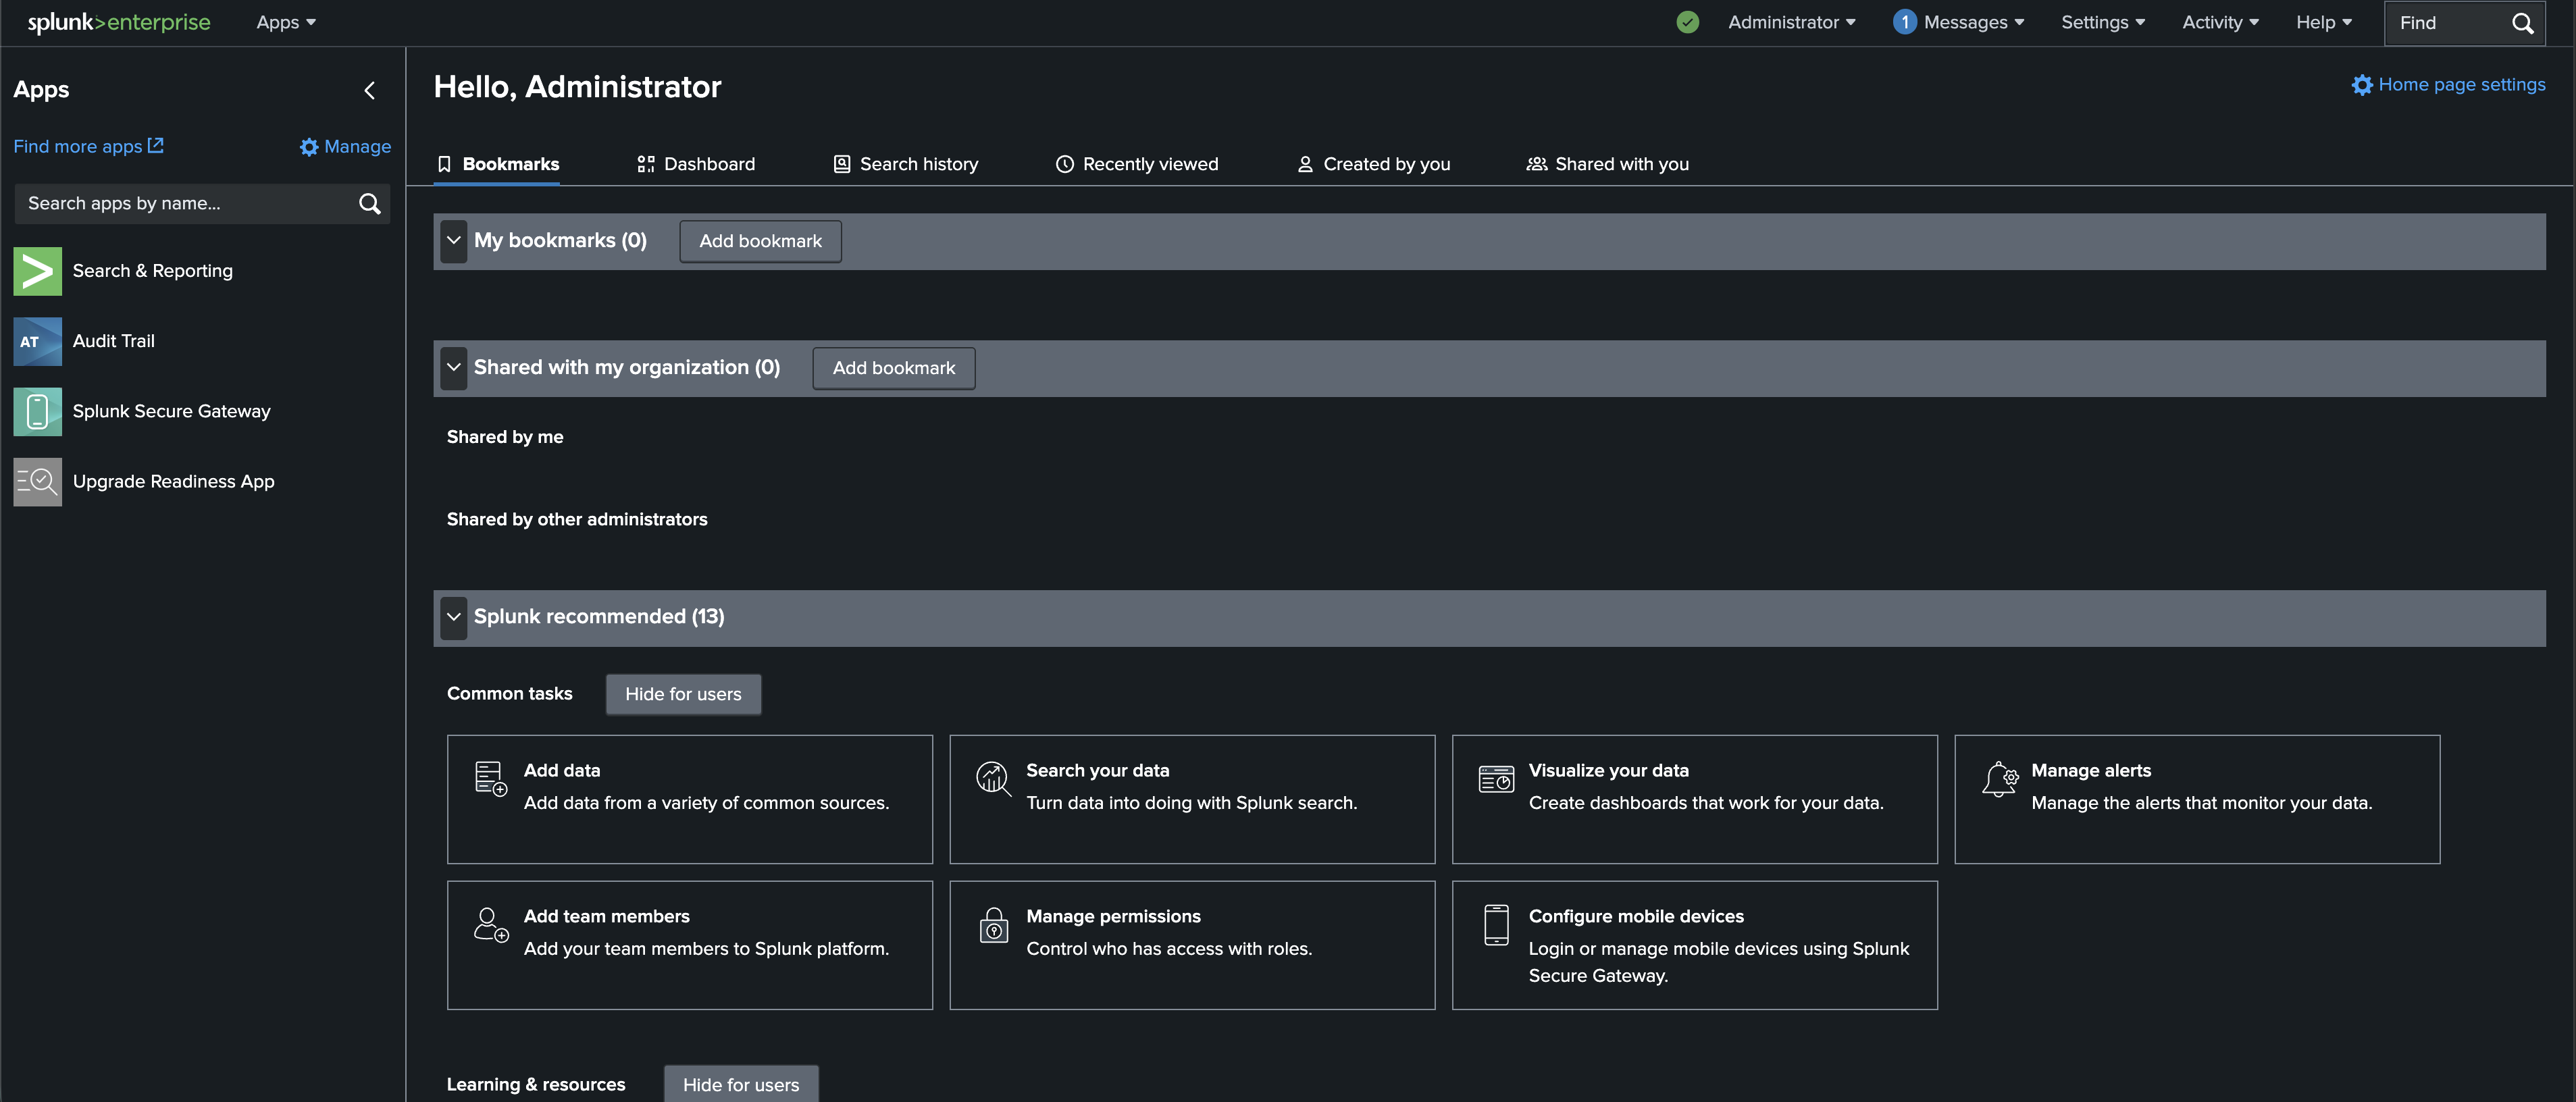The height and width of the screenshot is (1102, 2576).
Task: Open the Help dropdown menu
Action: tap(2324, 22)
